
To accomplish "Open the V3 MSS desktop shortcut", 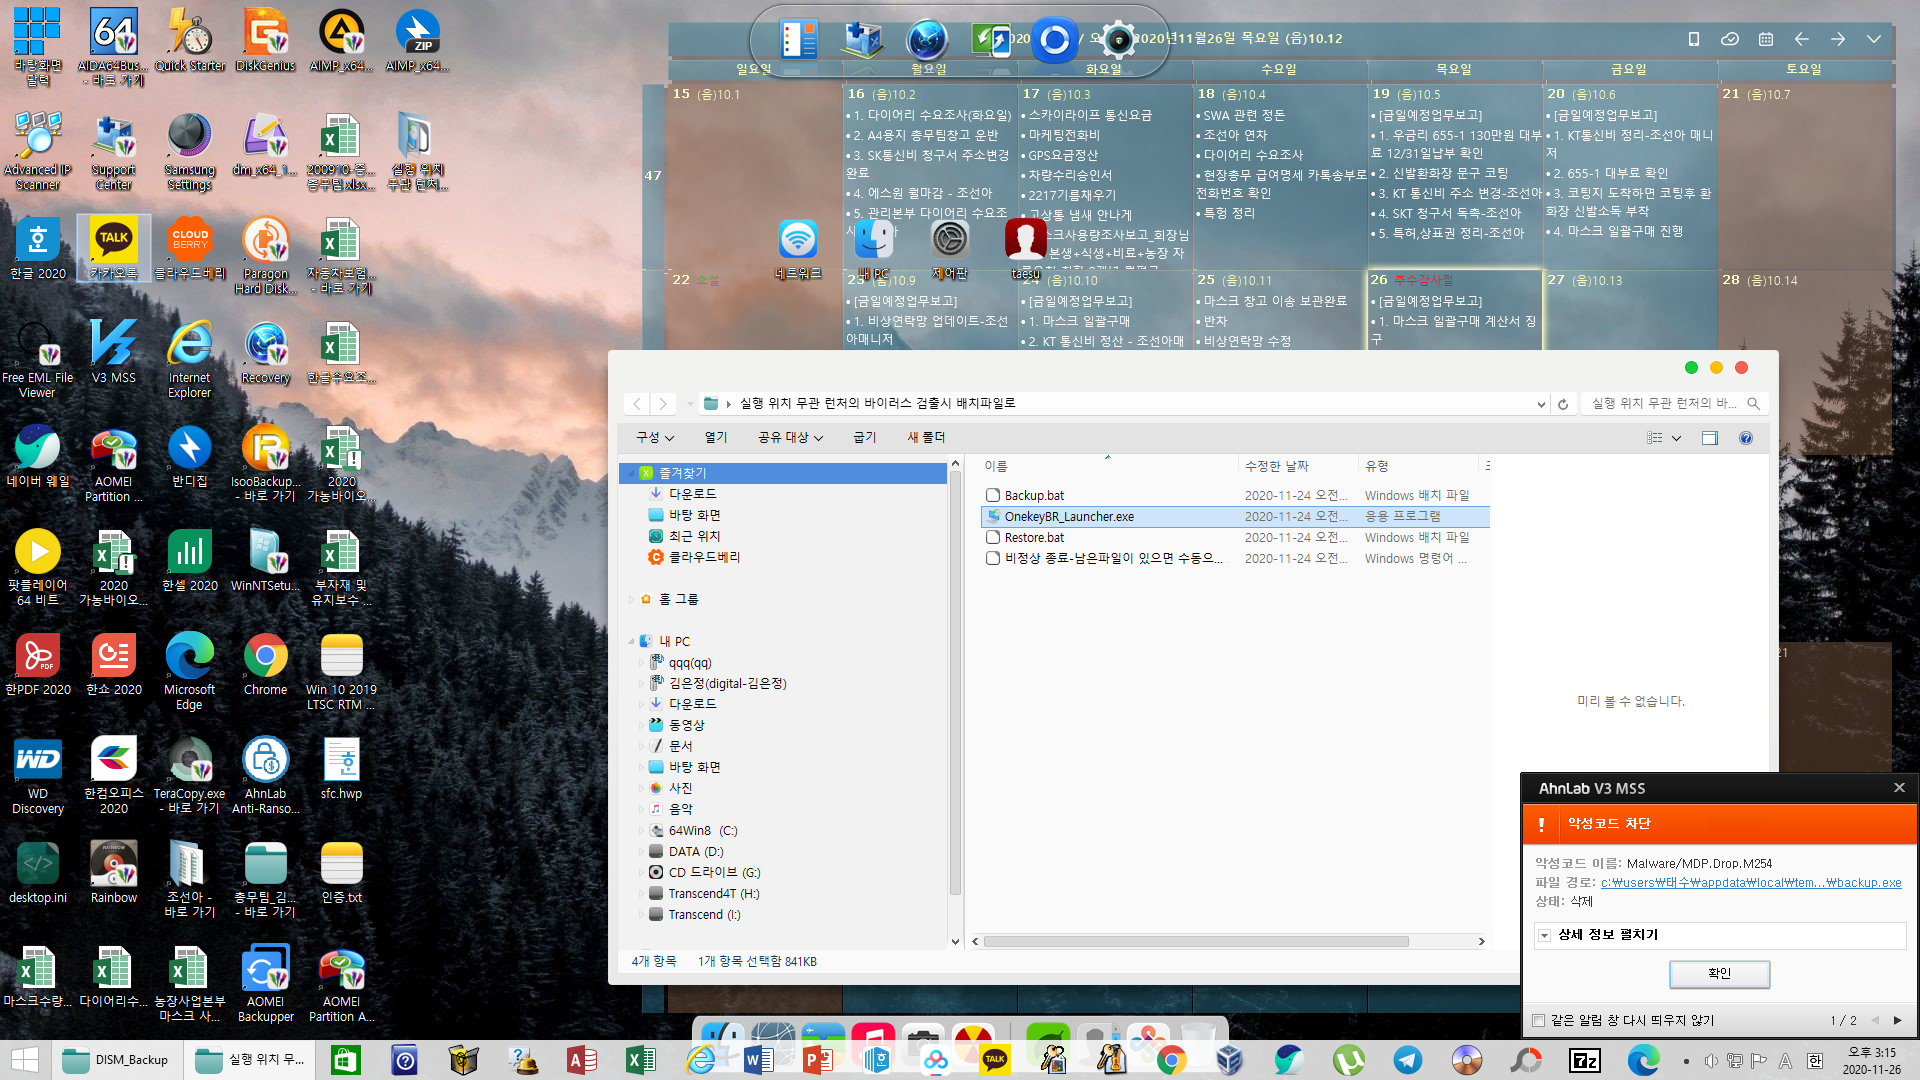I will (x=114, y=352).
